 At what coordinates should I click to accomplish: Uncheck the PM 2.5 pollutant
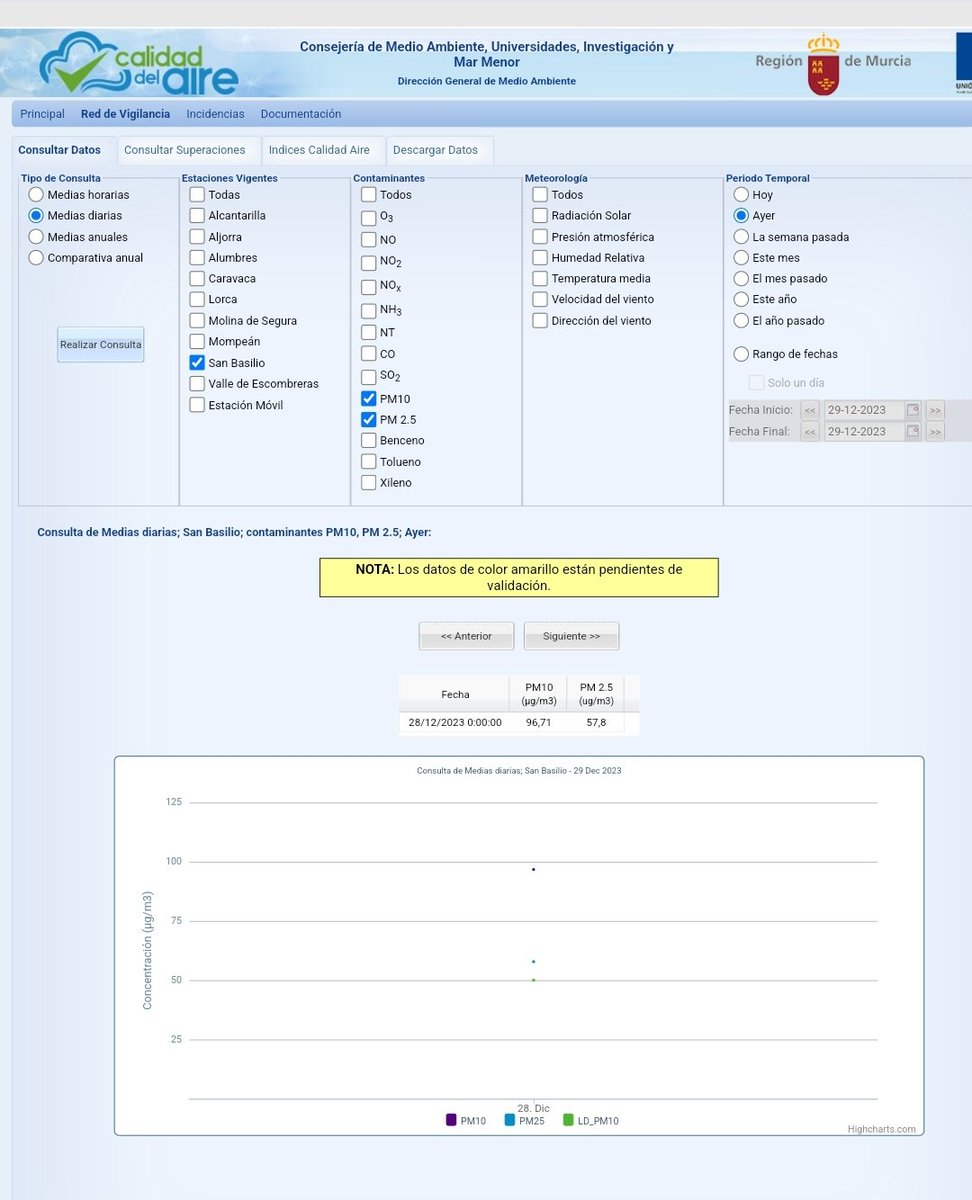click(369, 419)
